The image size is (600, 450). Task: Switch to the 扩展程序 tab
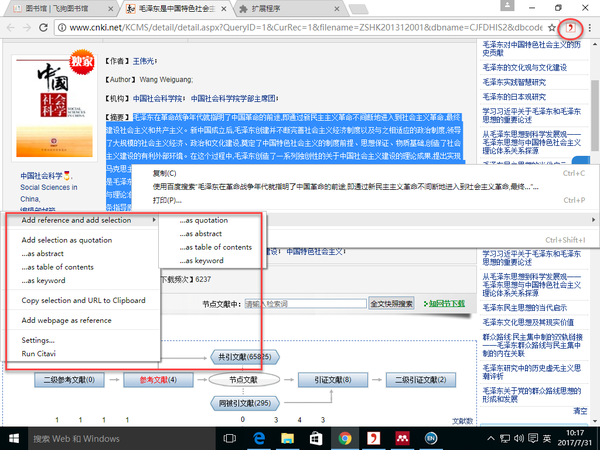[x=289, y=9]
